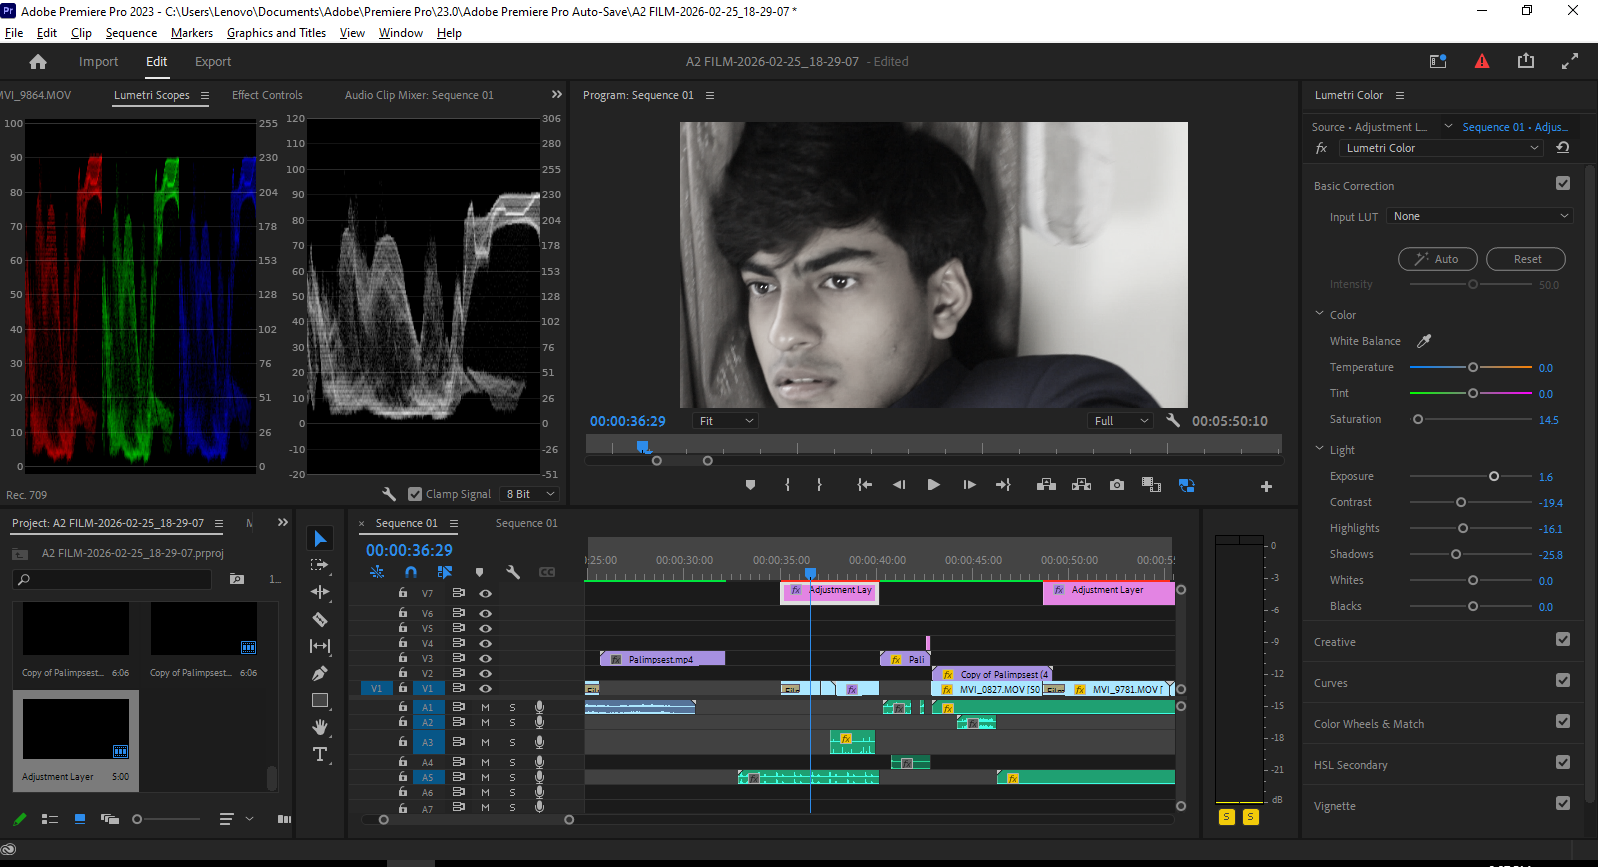Toggle the Curves section checkbox

click(x=1563, y=681)
